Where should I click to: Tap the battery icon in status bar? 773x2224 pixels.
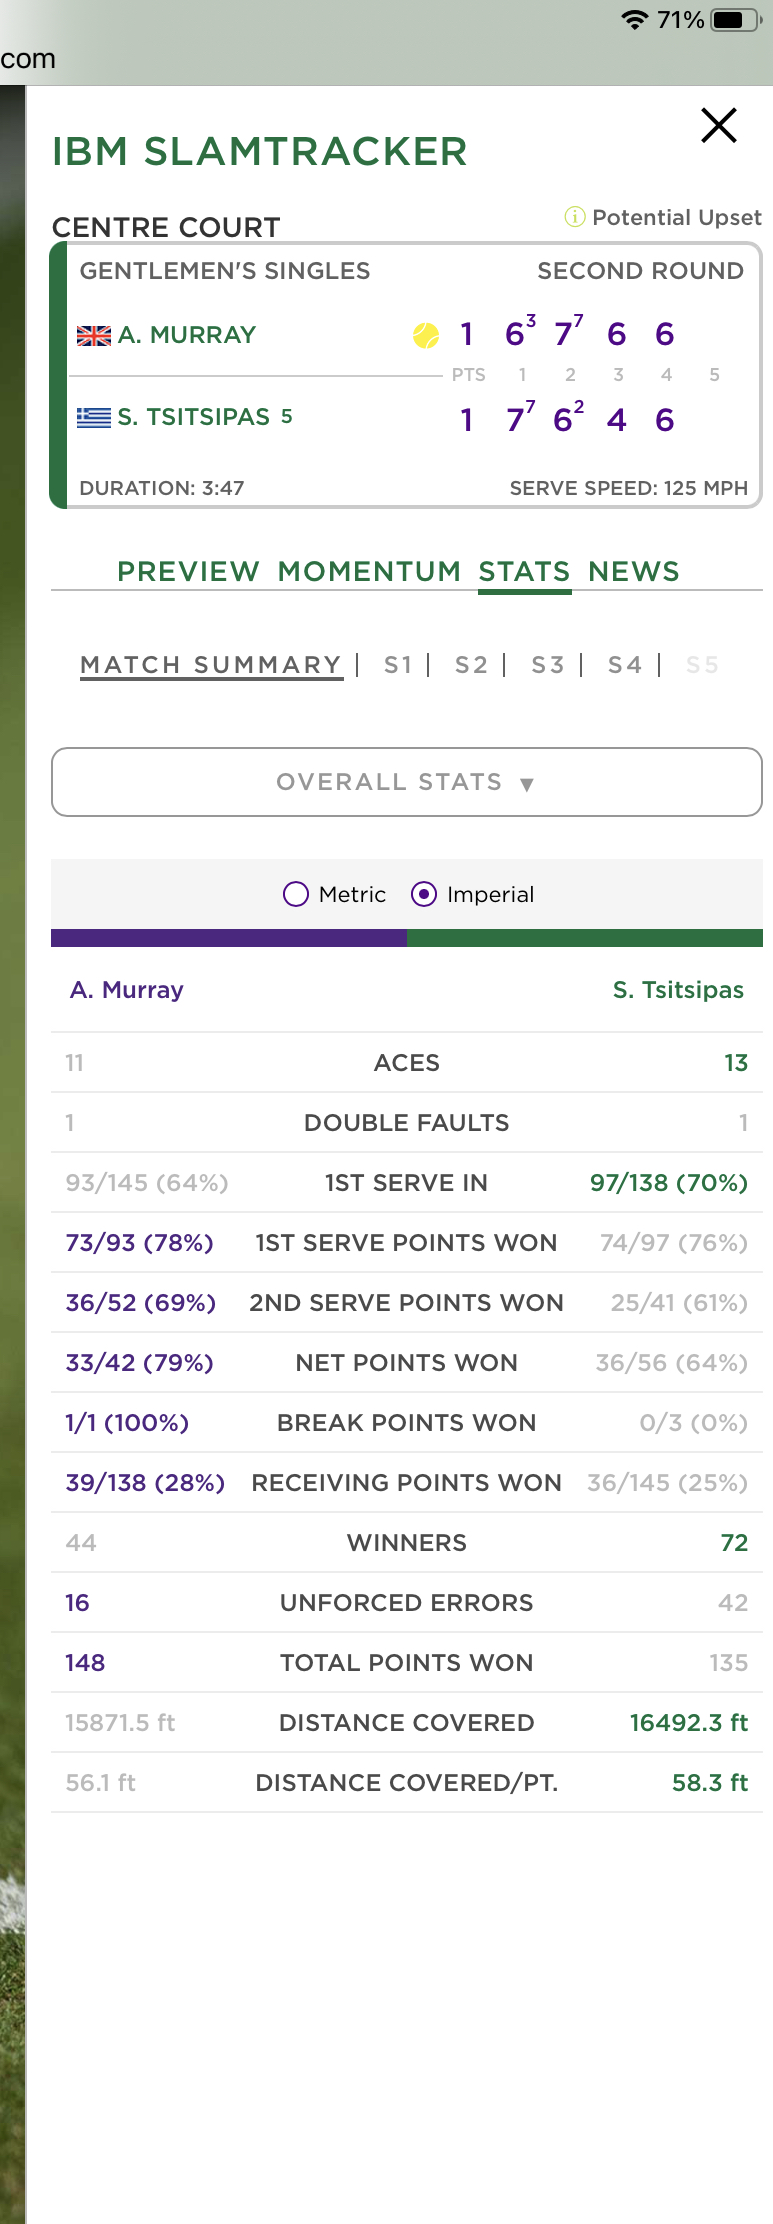[736, 20]
